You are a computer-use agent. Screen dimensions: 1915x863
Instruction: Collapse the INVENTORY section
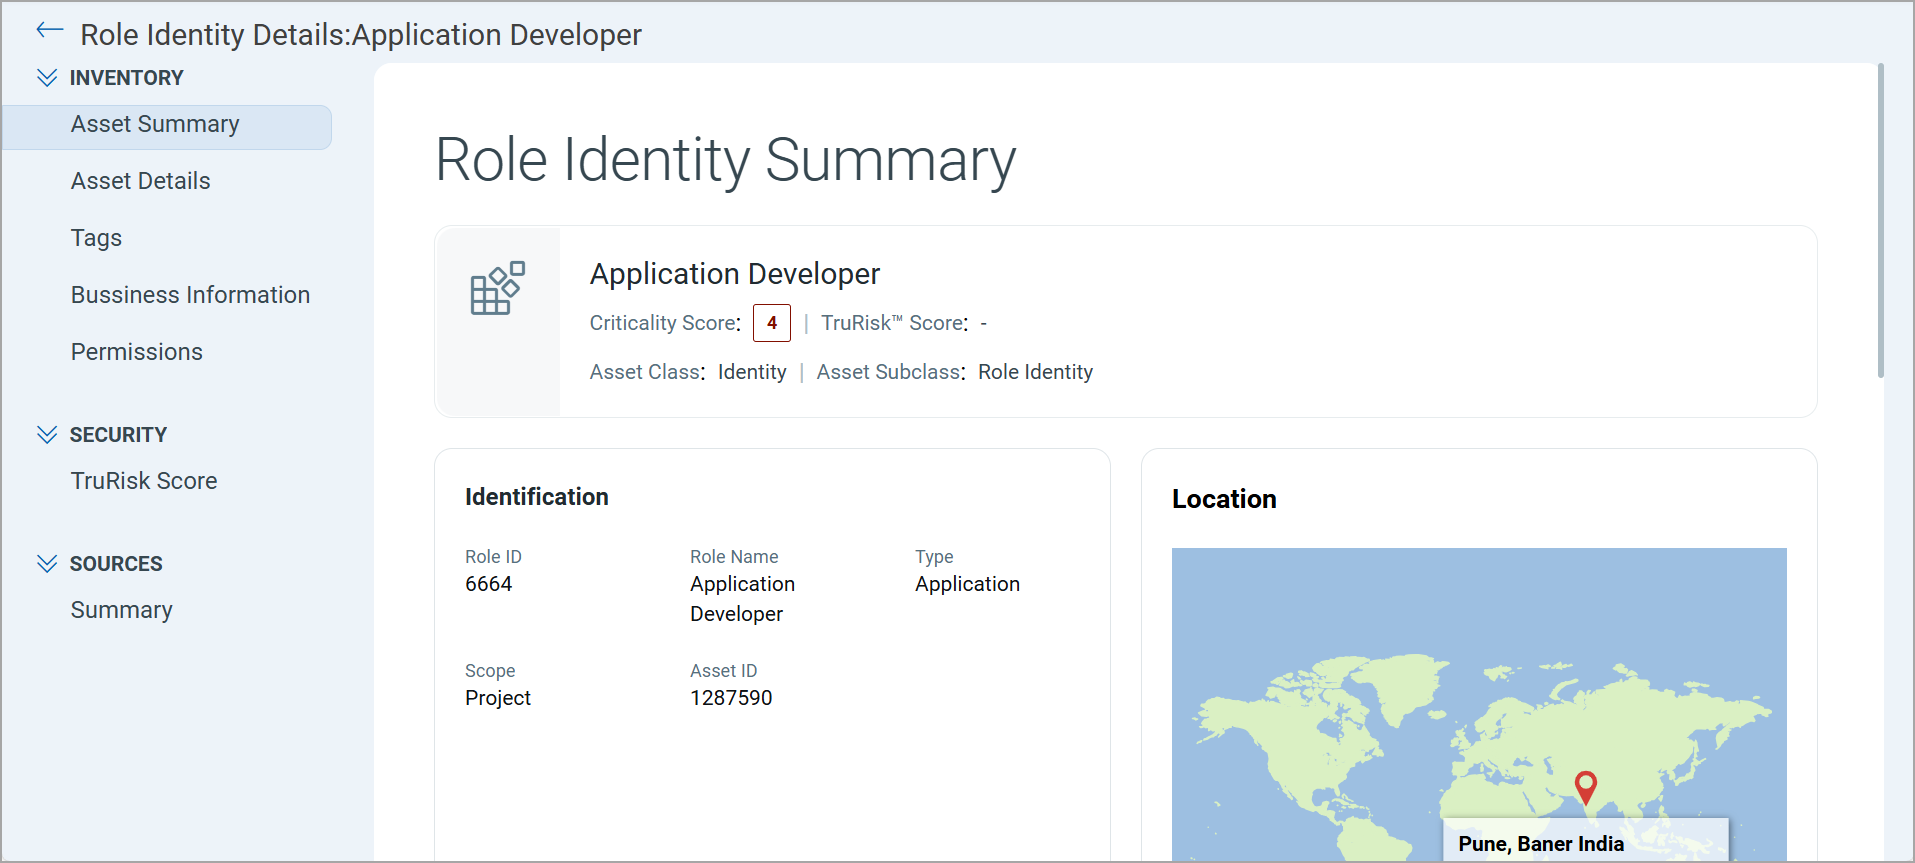pyautogui.click(x=47, y=78)
